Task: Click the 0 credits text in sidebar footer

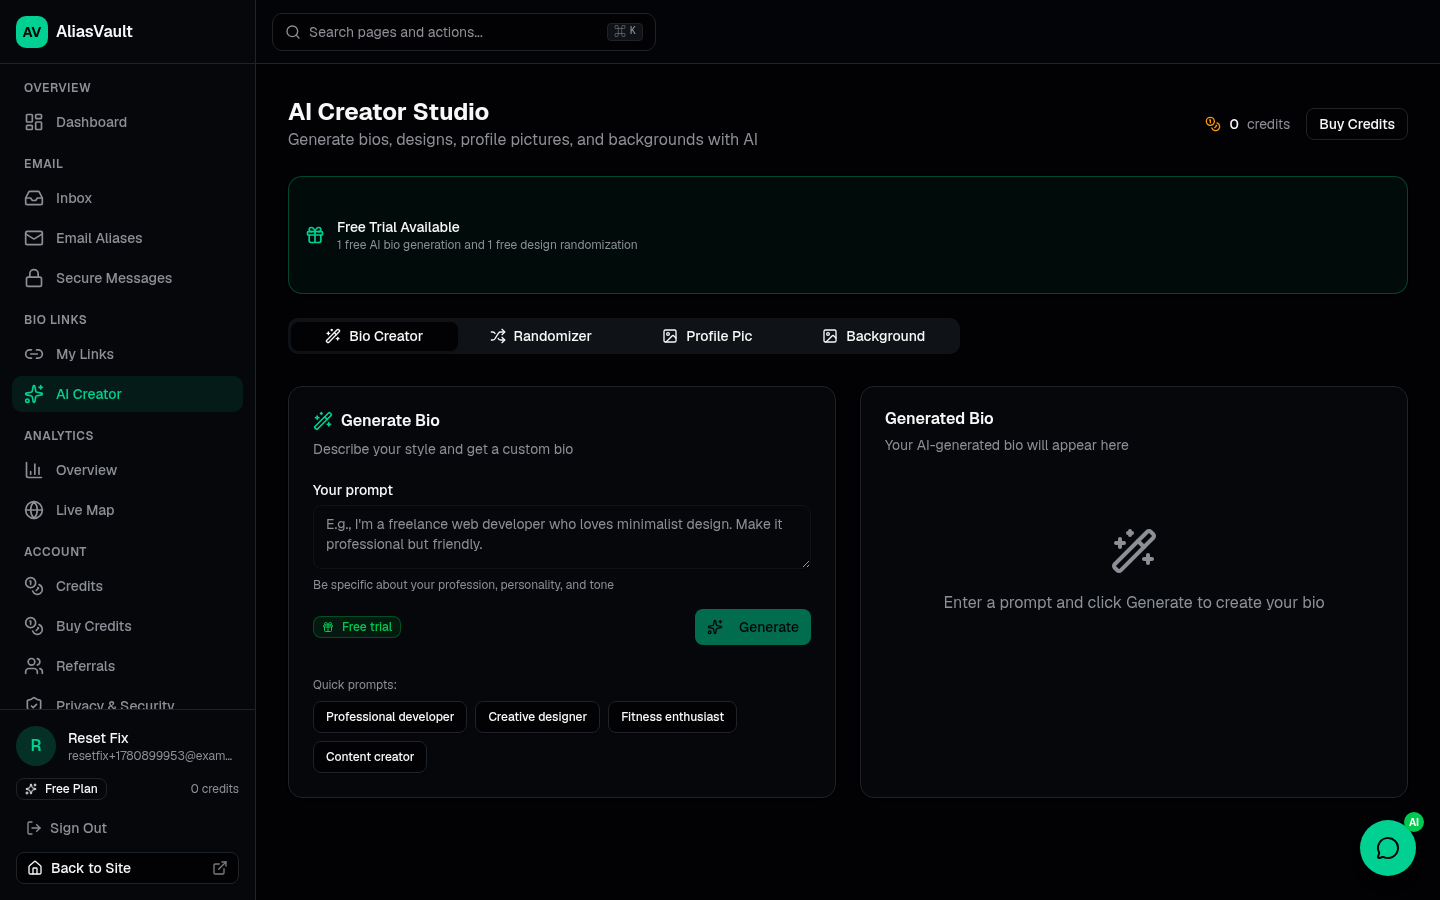Action: 215,789
